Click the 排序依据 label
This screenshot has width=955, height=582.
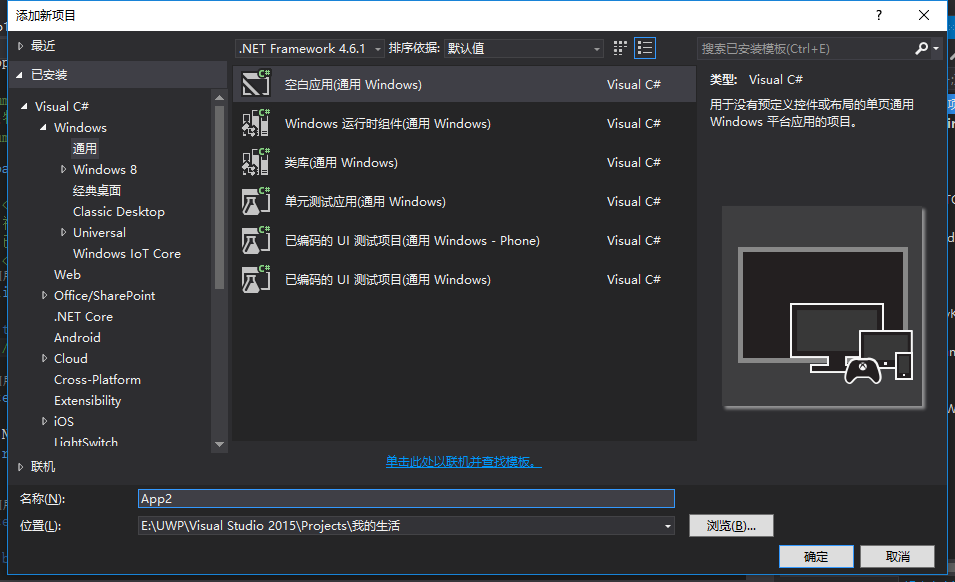coord(414,48)
